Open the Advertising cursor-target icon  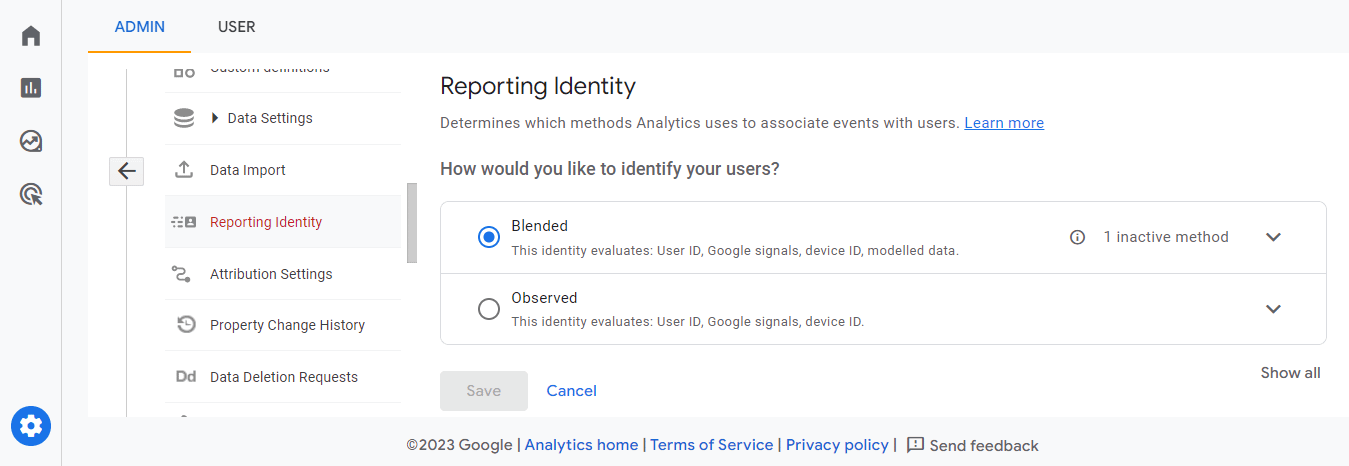31,194
